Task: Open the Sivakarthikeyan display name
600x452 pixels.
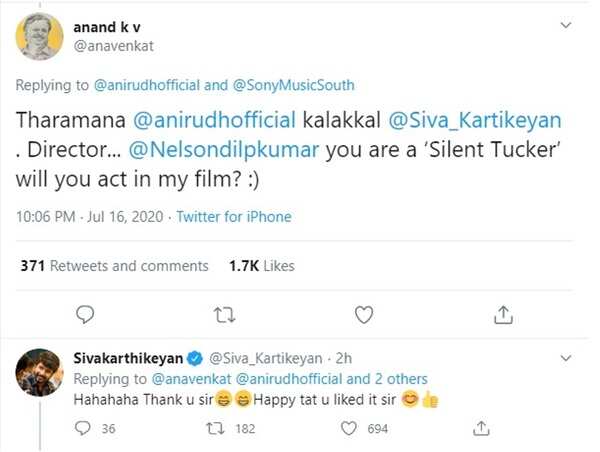Action: (x=124, y=357)
